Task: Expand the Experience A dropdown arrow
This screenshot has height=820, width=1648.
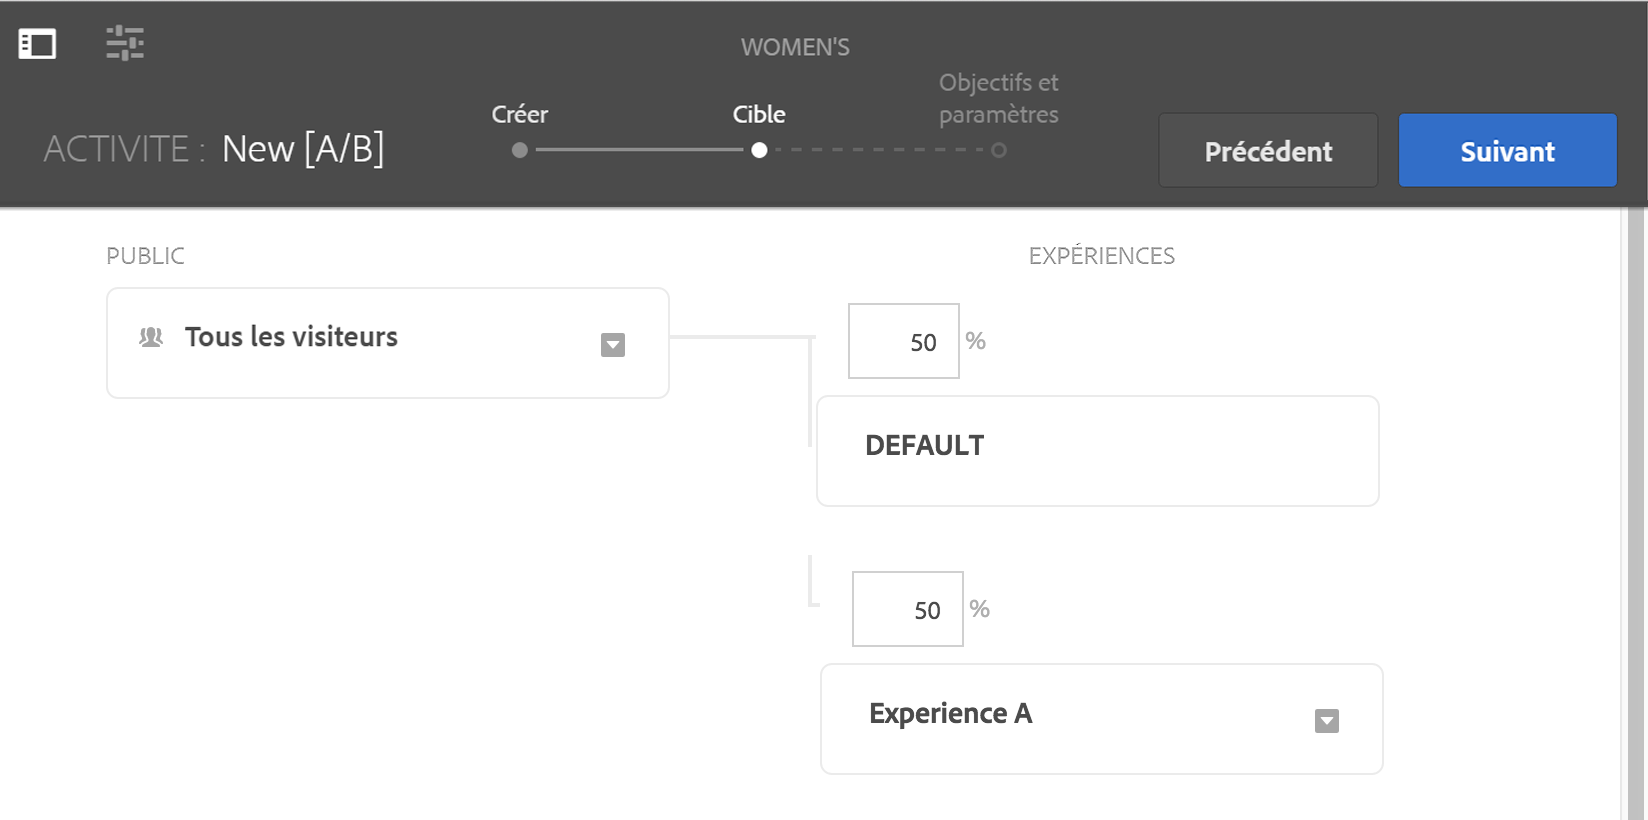Action: (x=1326, y=721)
